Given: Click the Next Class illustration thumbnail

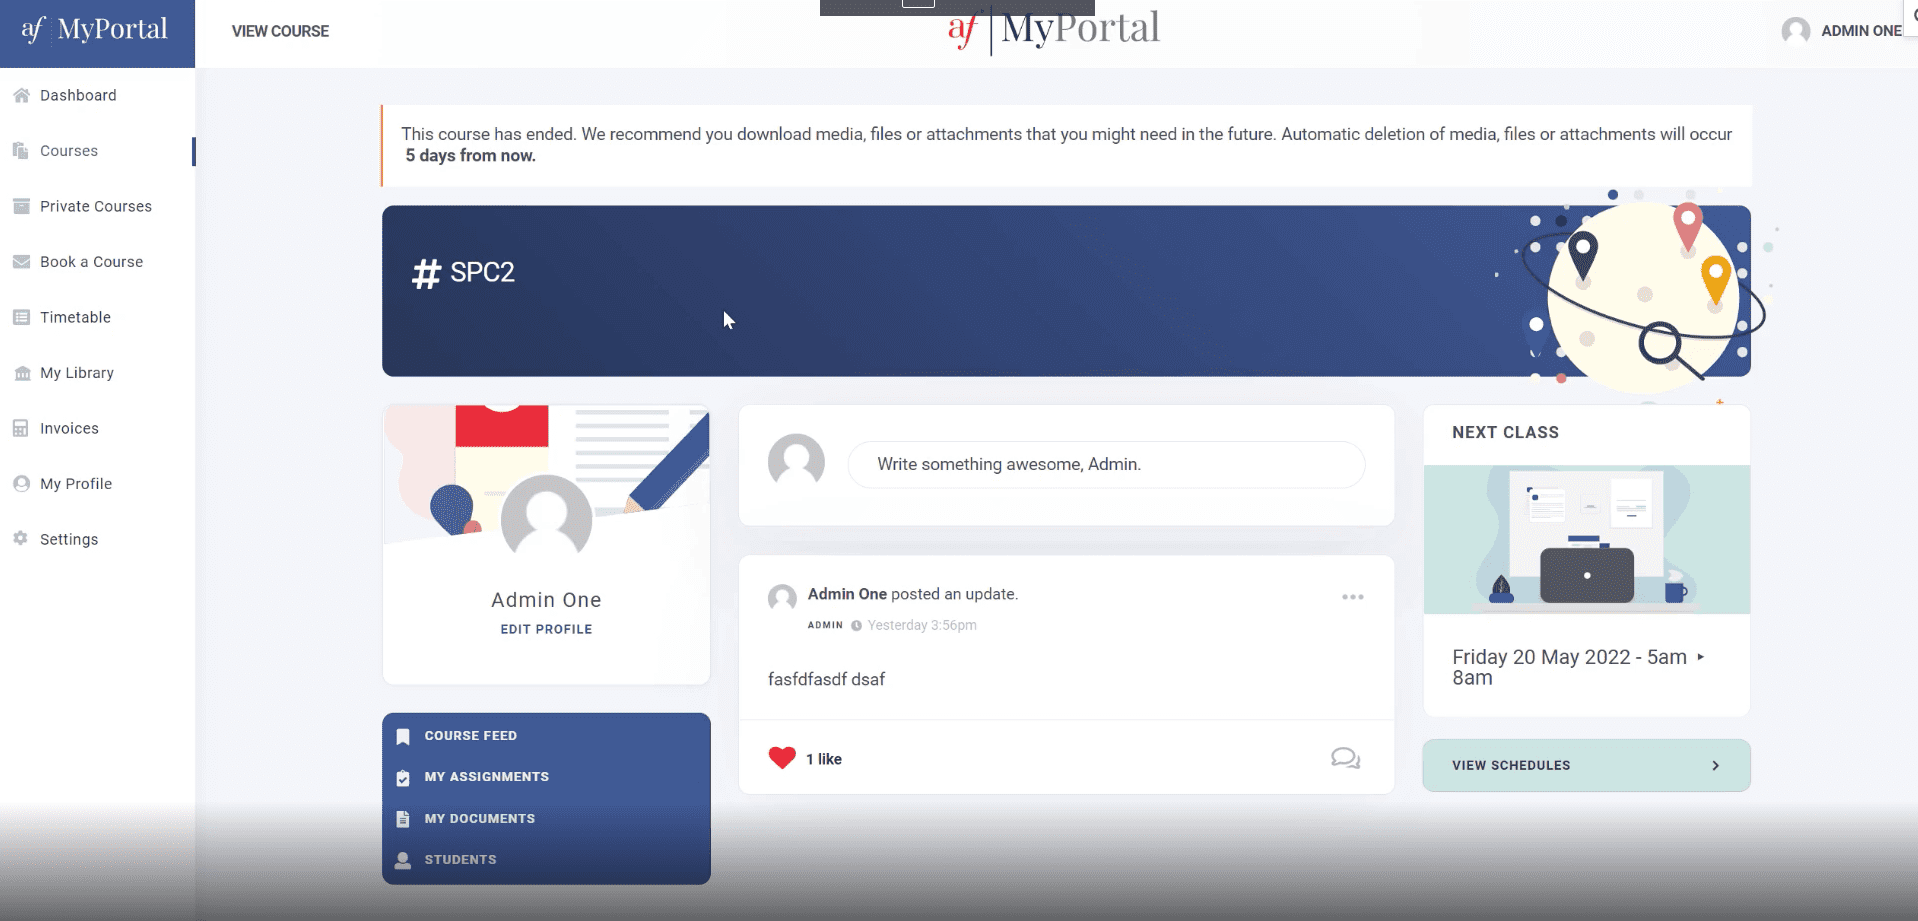Looking at the screenshot, I should coord(1586,539).
